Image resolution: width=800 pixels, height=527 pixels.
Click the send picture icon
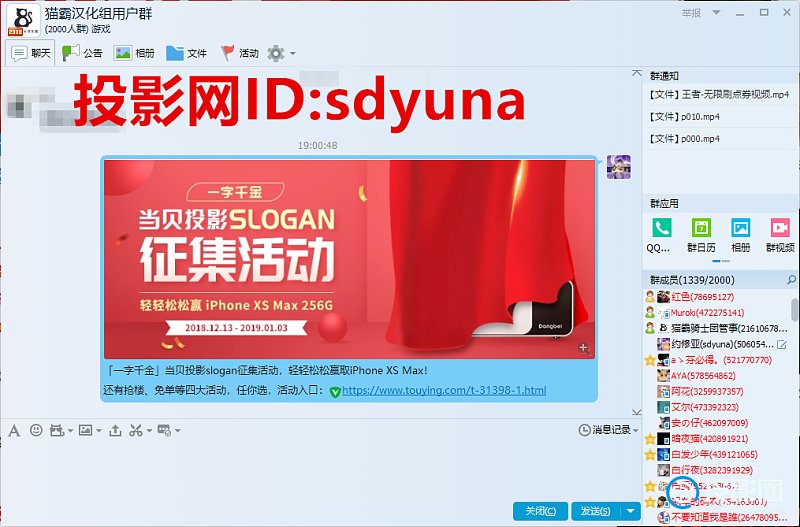pos(85,430)
